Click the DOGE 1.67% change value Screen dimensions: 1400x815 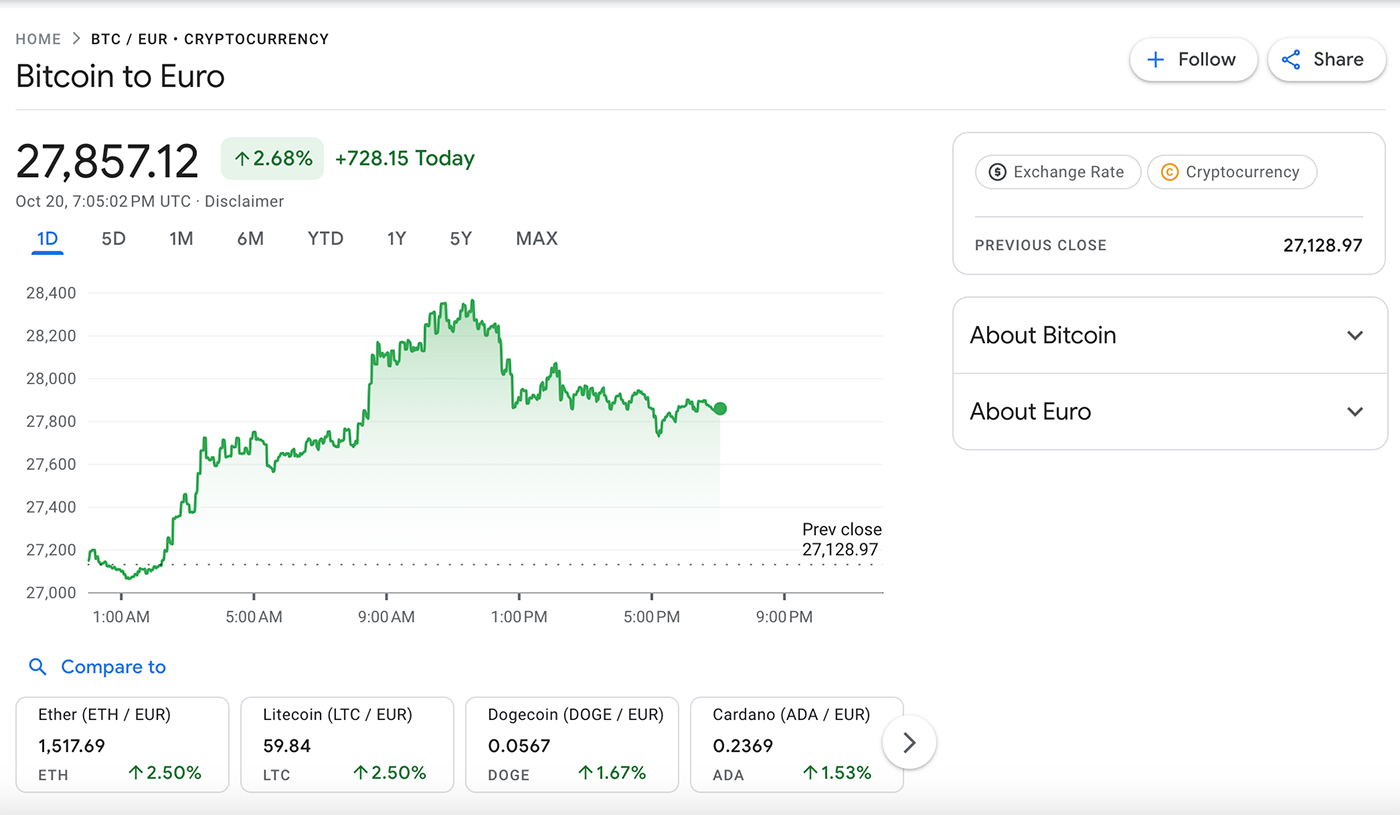612,773
